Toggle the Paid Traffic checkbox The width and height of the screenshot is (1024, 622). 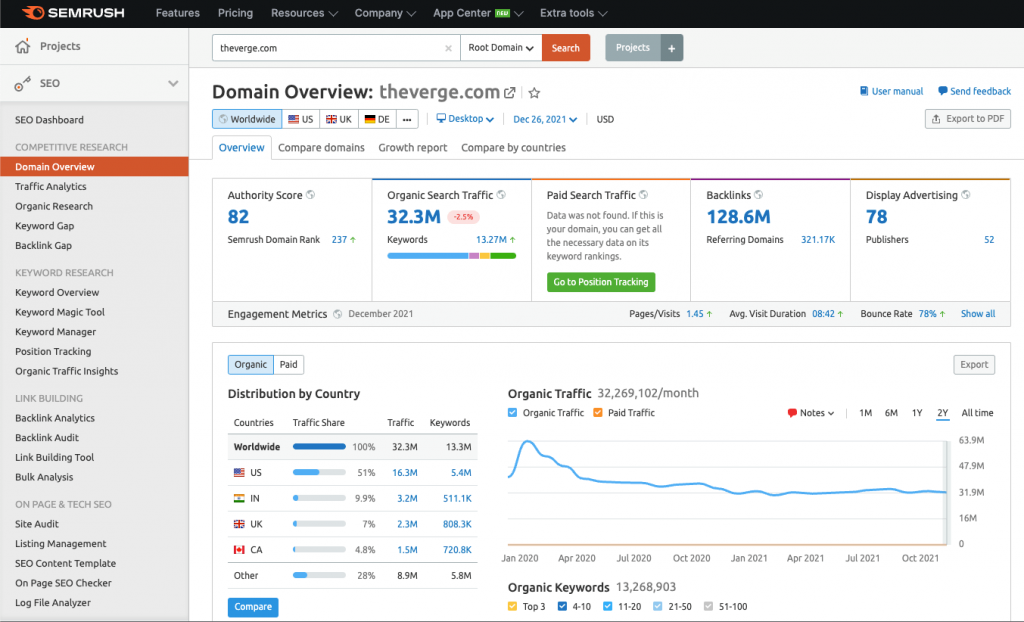click(598, 412)
